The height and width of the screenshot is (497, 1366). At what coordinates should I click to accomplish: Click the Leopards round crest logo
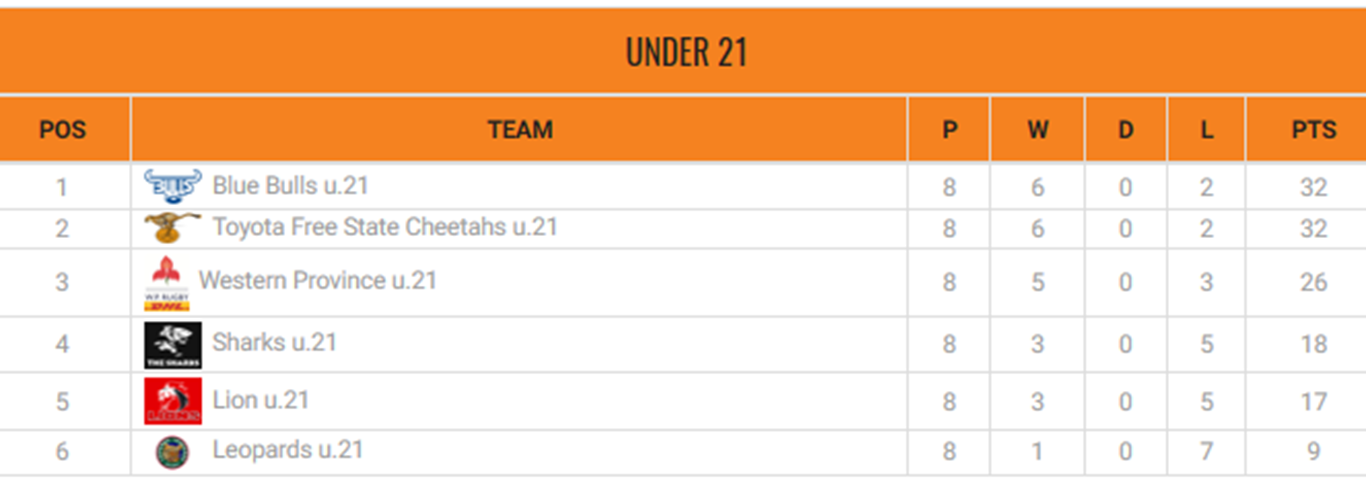[173, 452]
